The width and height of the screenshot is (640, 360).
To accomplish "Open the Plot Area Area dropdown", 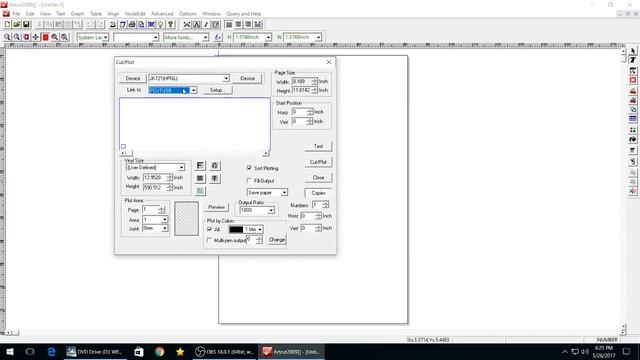I will click(164, 220).
